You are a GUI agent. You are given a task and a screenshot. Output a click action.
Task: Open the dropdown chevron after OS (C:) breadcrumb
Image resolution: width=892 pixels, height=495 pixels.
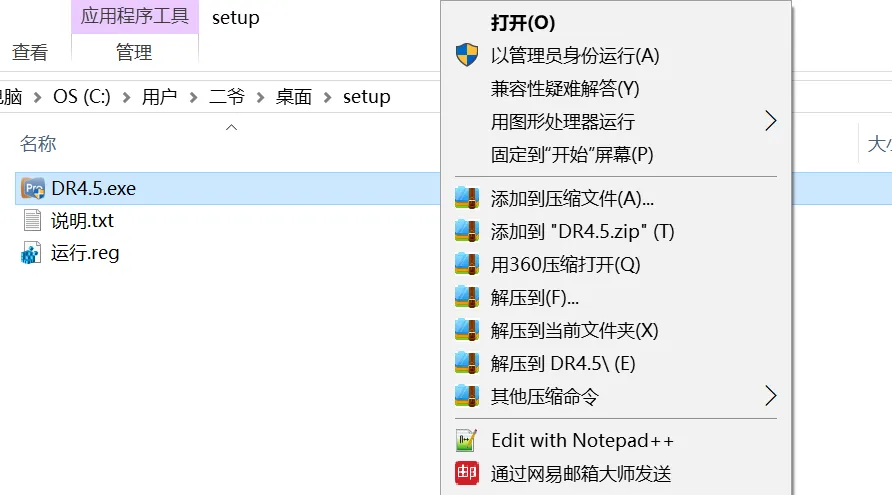pos(125,97)
